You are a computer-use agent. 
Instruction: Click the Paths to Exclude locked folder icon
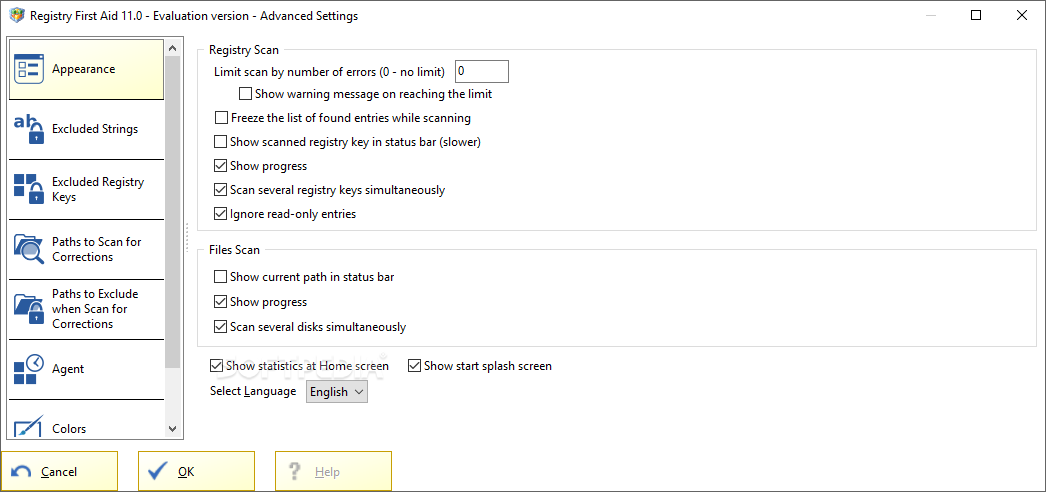click(x=28, y=309)
